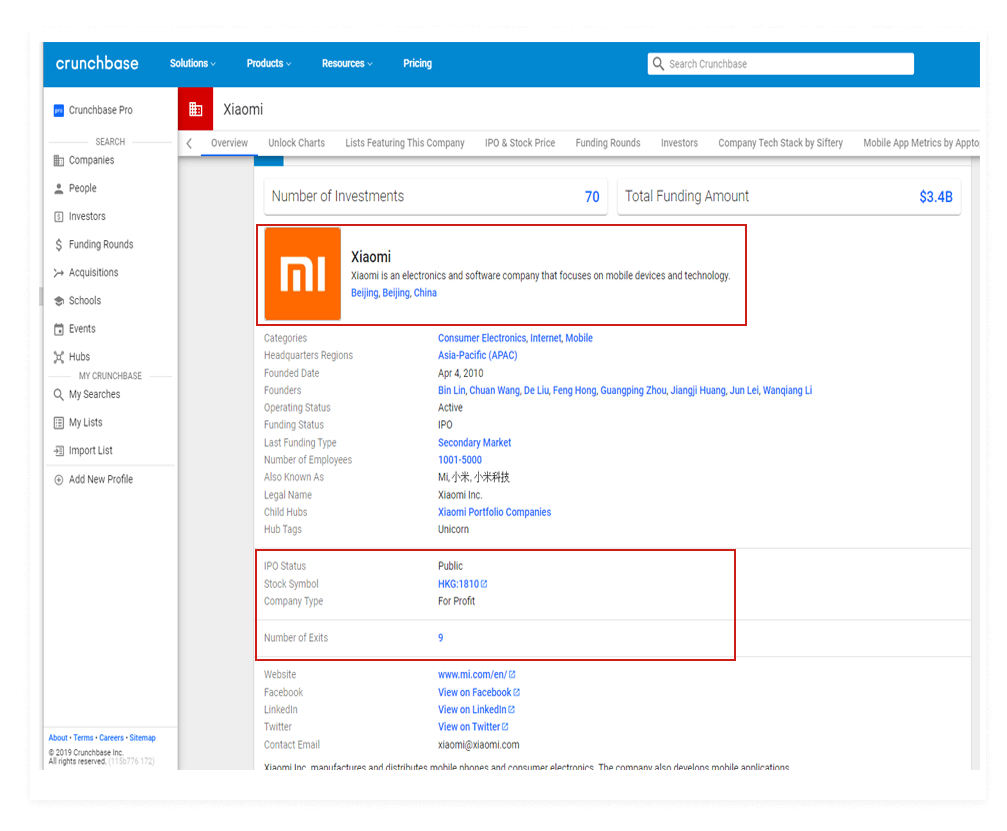Click the Import List icon
The image size is (1007, 831).
tap(58, 451)
